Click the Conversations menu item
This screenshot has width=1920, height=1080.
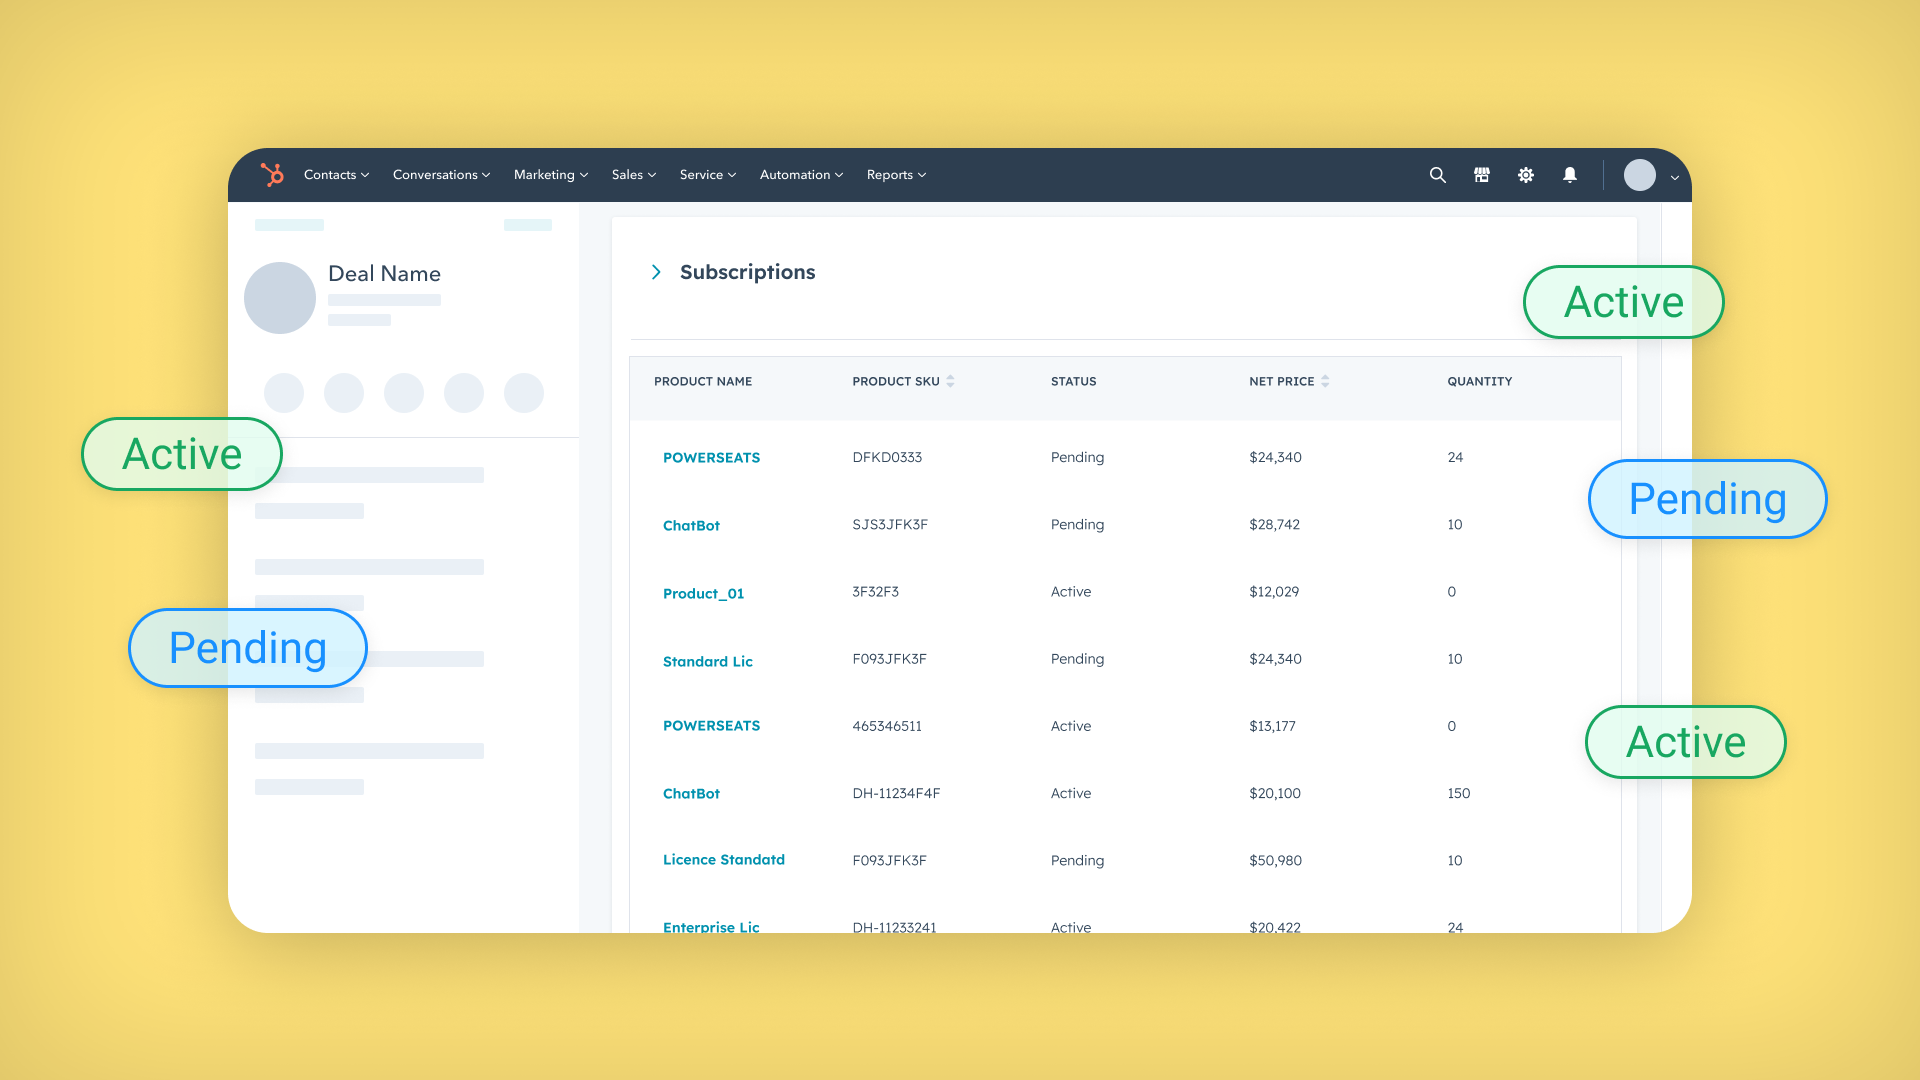tap(440, 175)
